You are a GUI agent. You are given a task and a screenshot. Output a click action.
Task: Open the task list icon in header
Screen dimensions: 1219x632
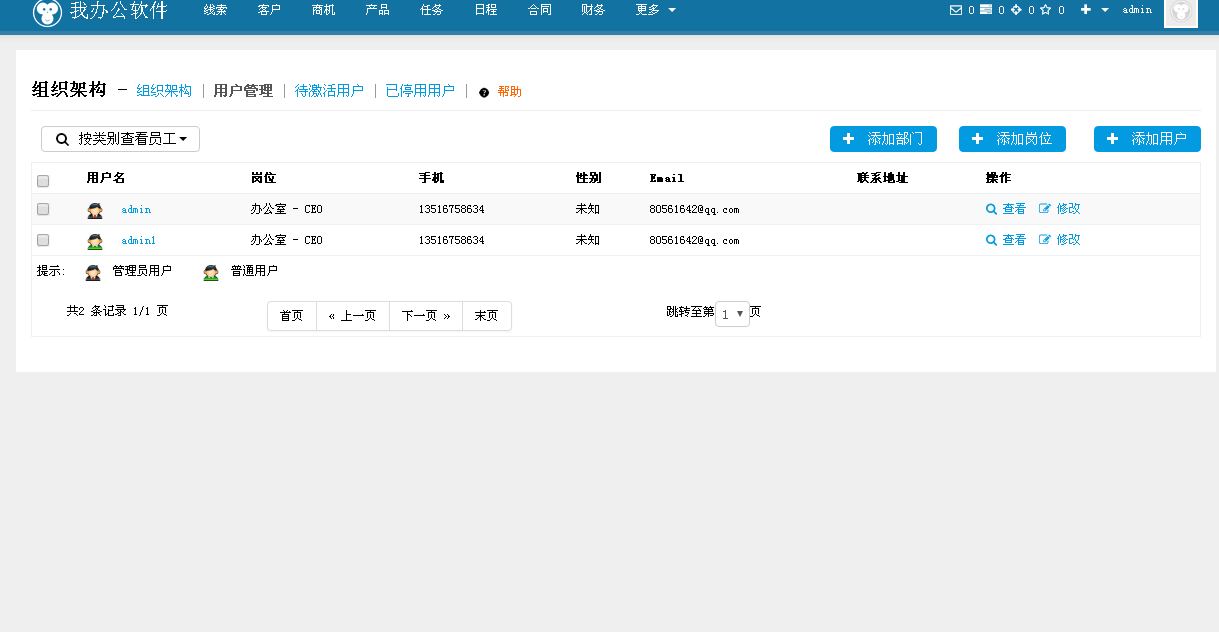[x=986, y=10]
